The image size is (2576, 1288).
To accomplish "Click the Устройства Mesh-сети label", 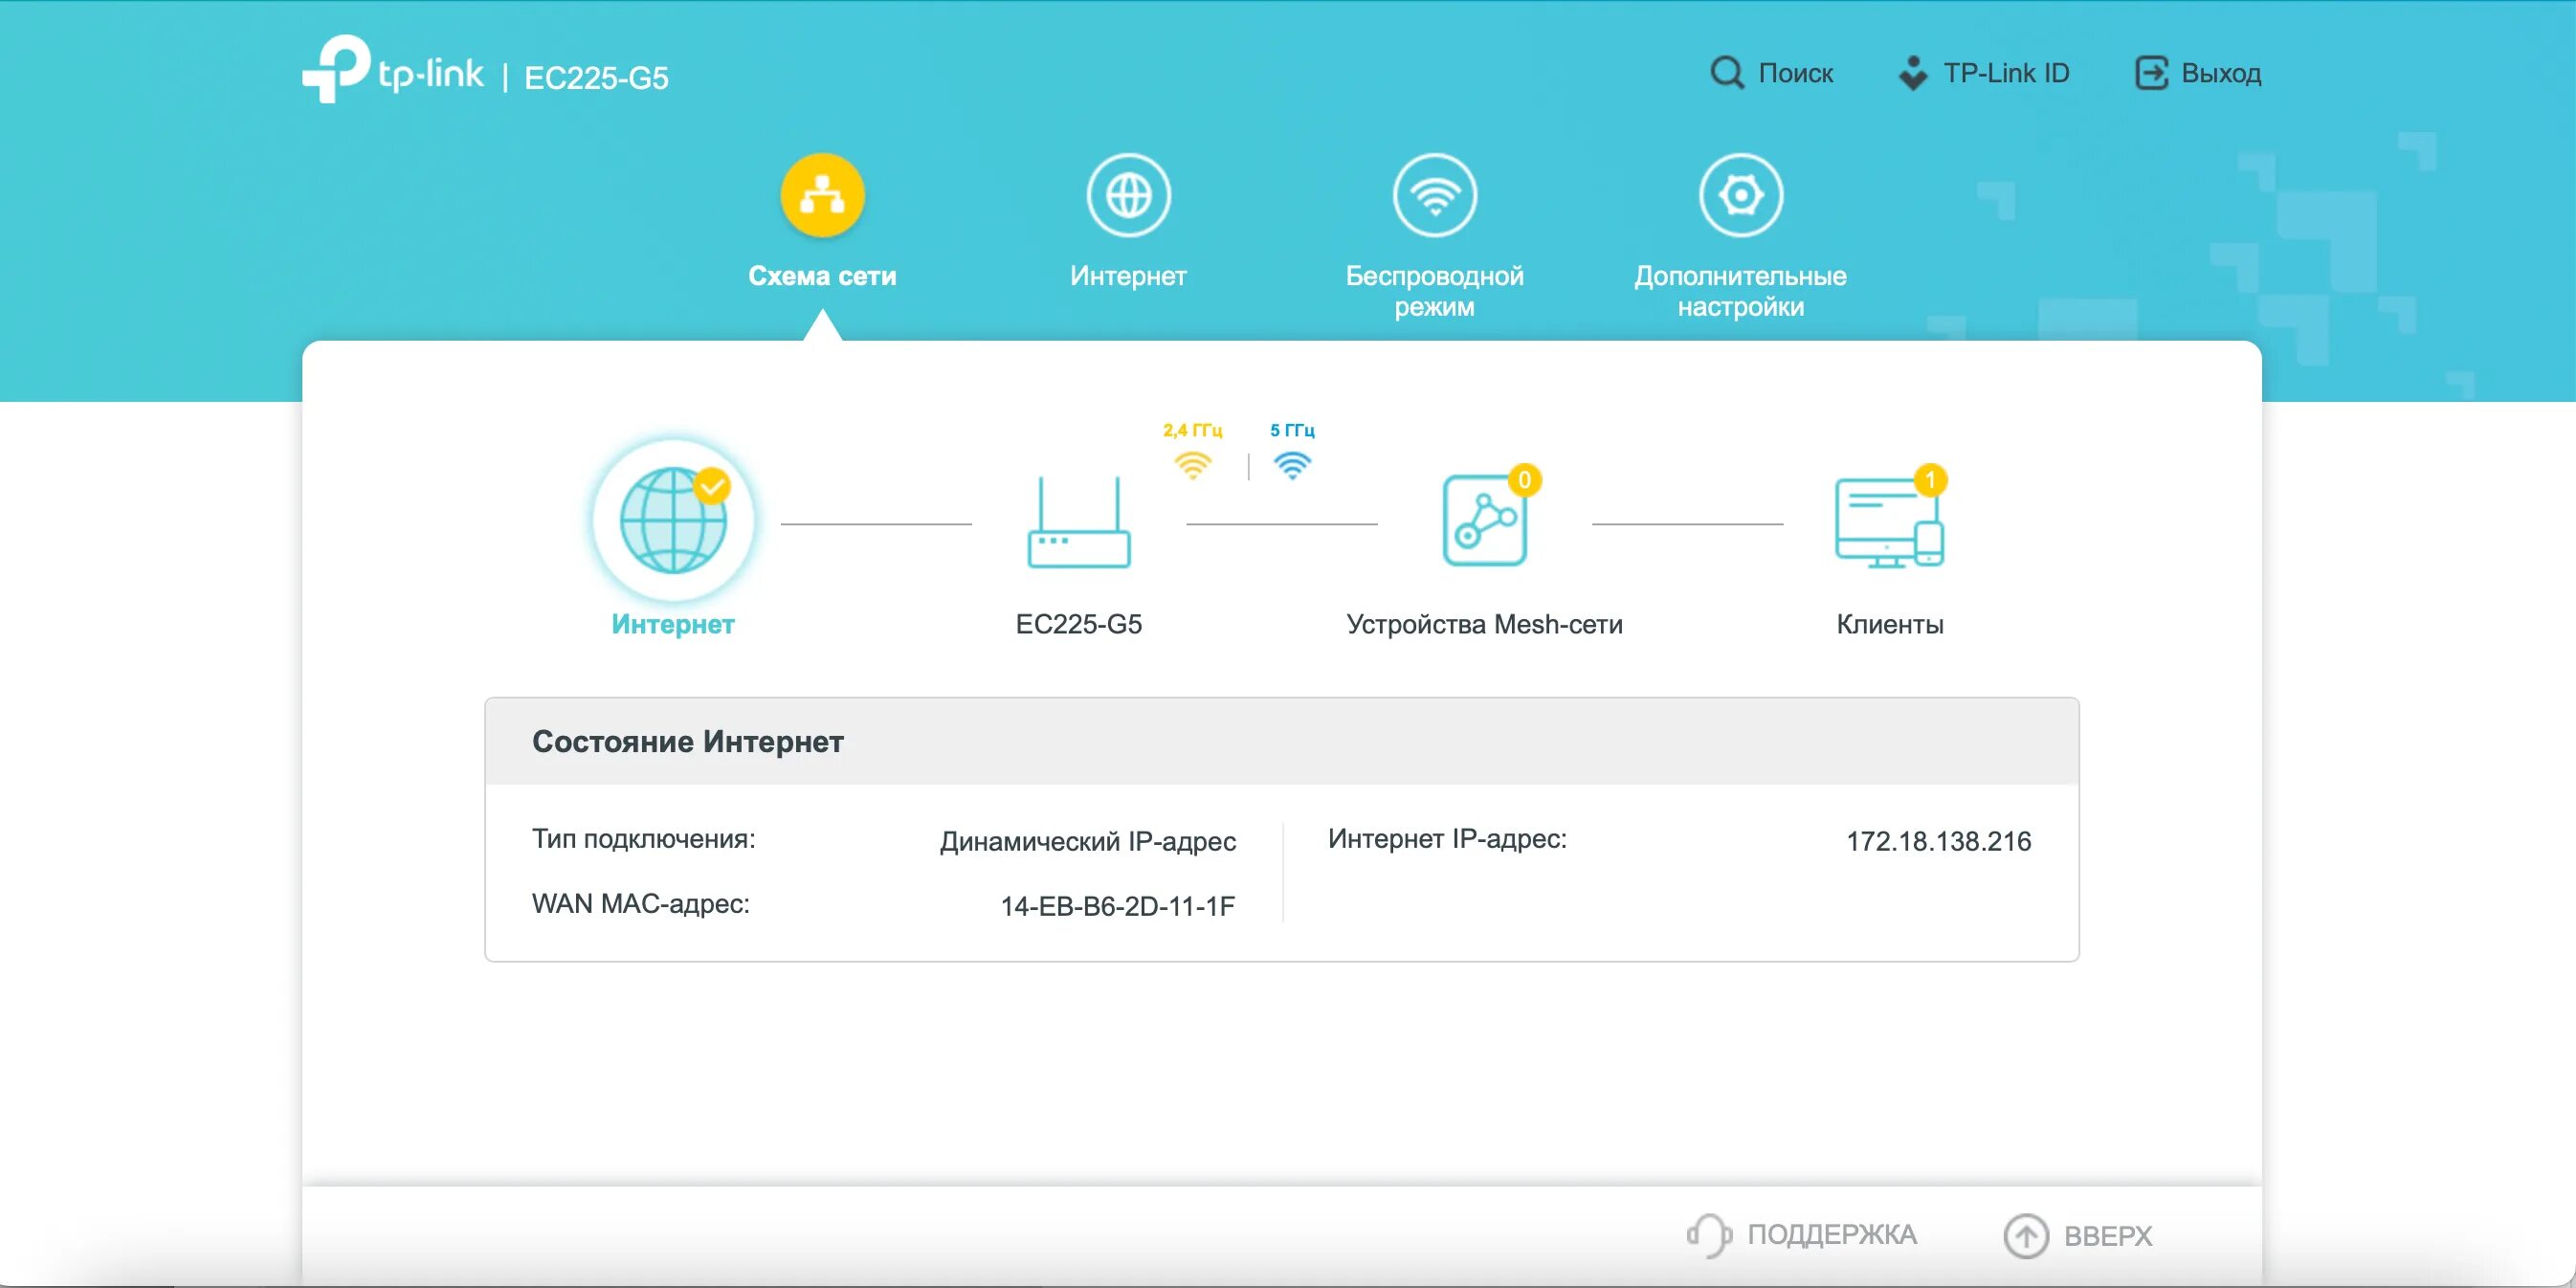I will coord(1484,624).
